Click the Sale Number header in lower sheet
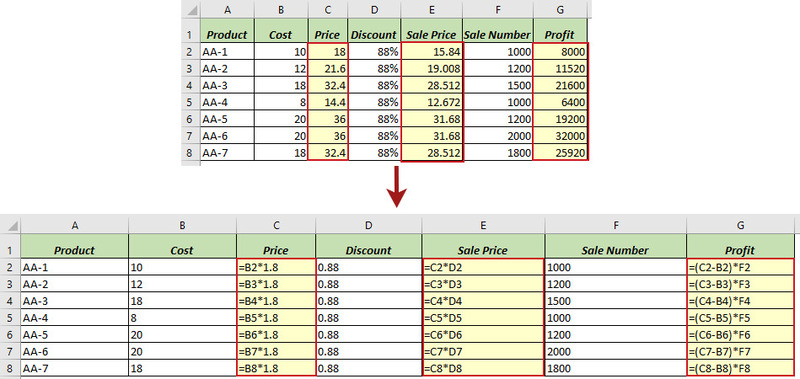Screen dimensions: 800x379 (x=615, y=250)
